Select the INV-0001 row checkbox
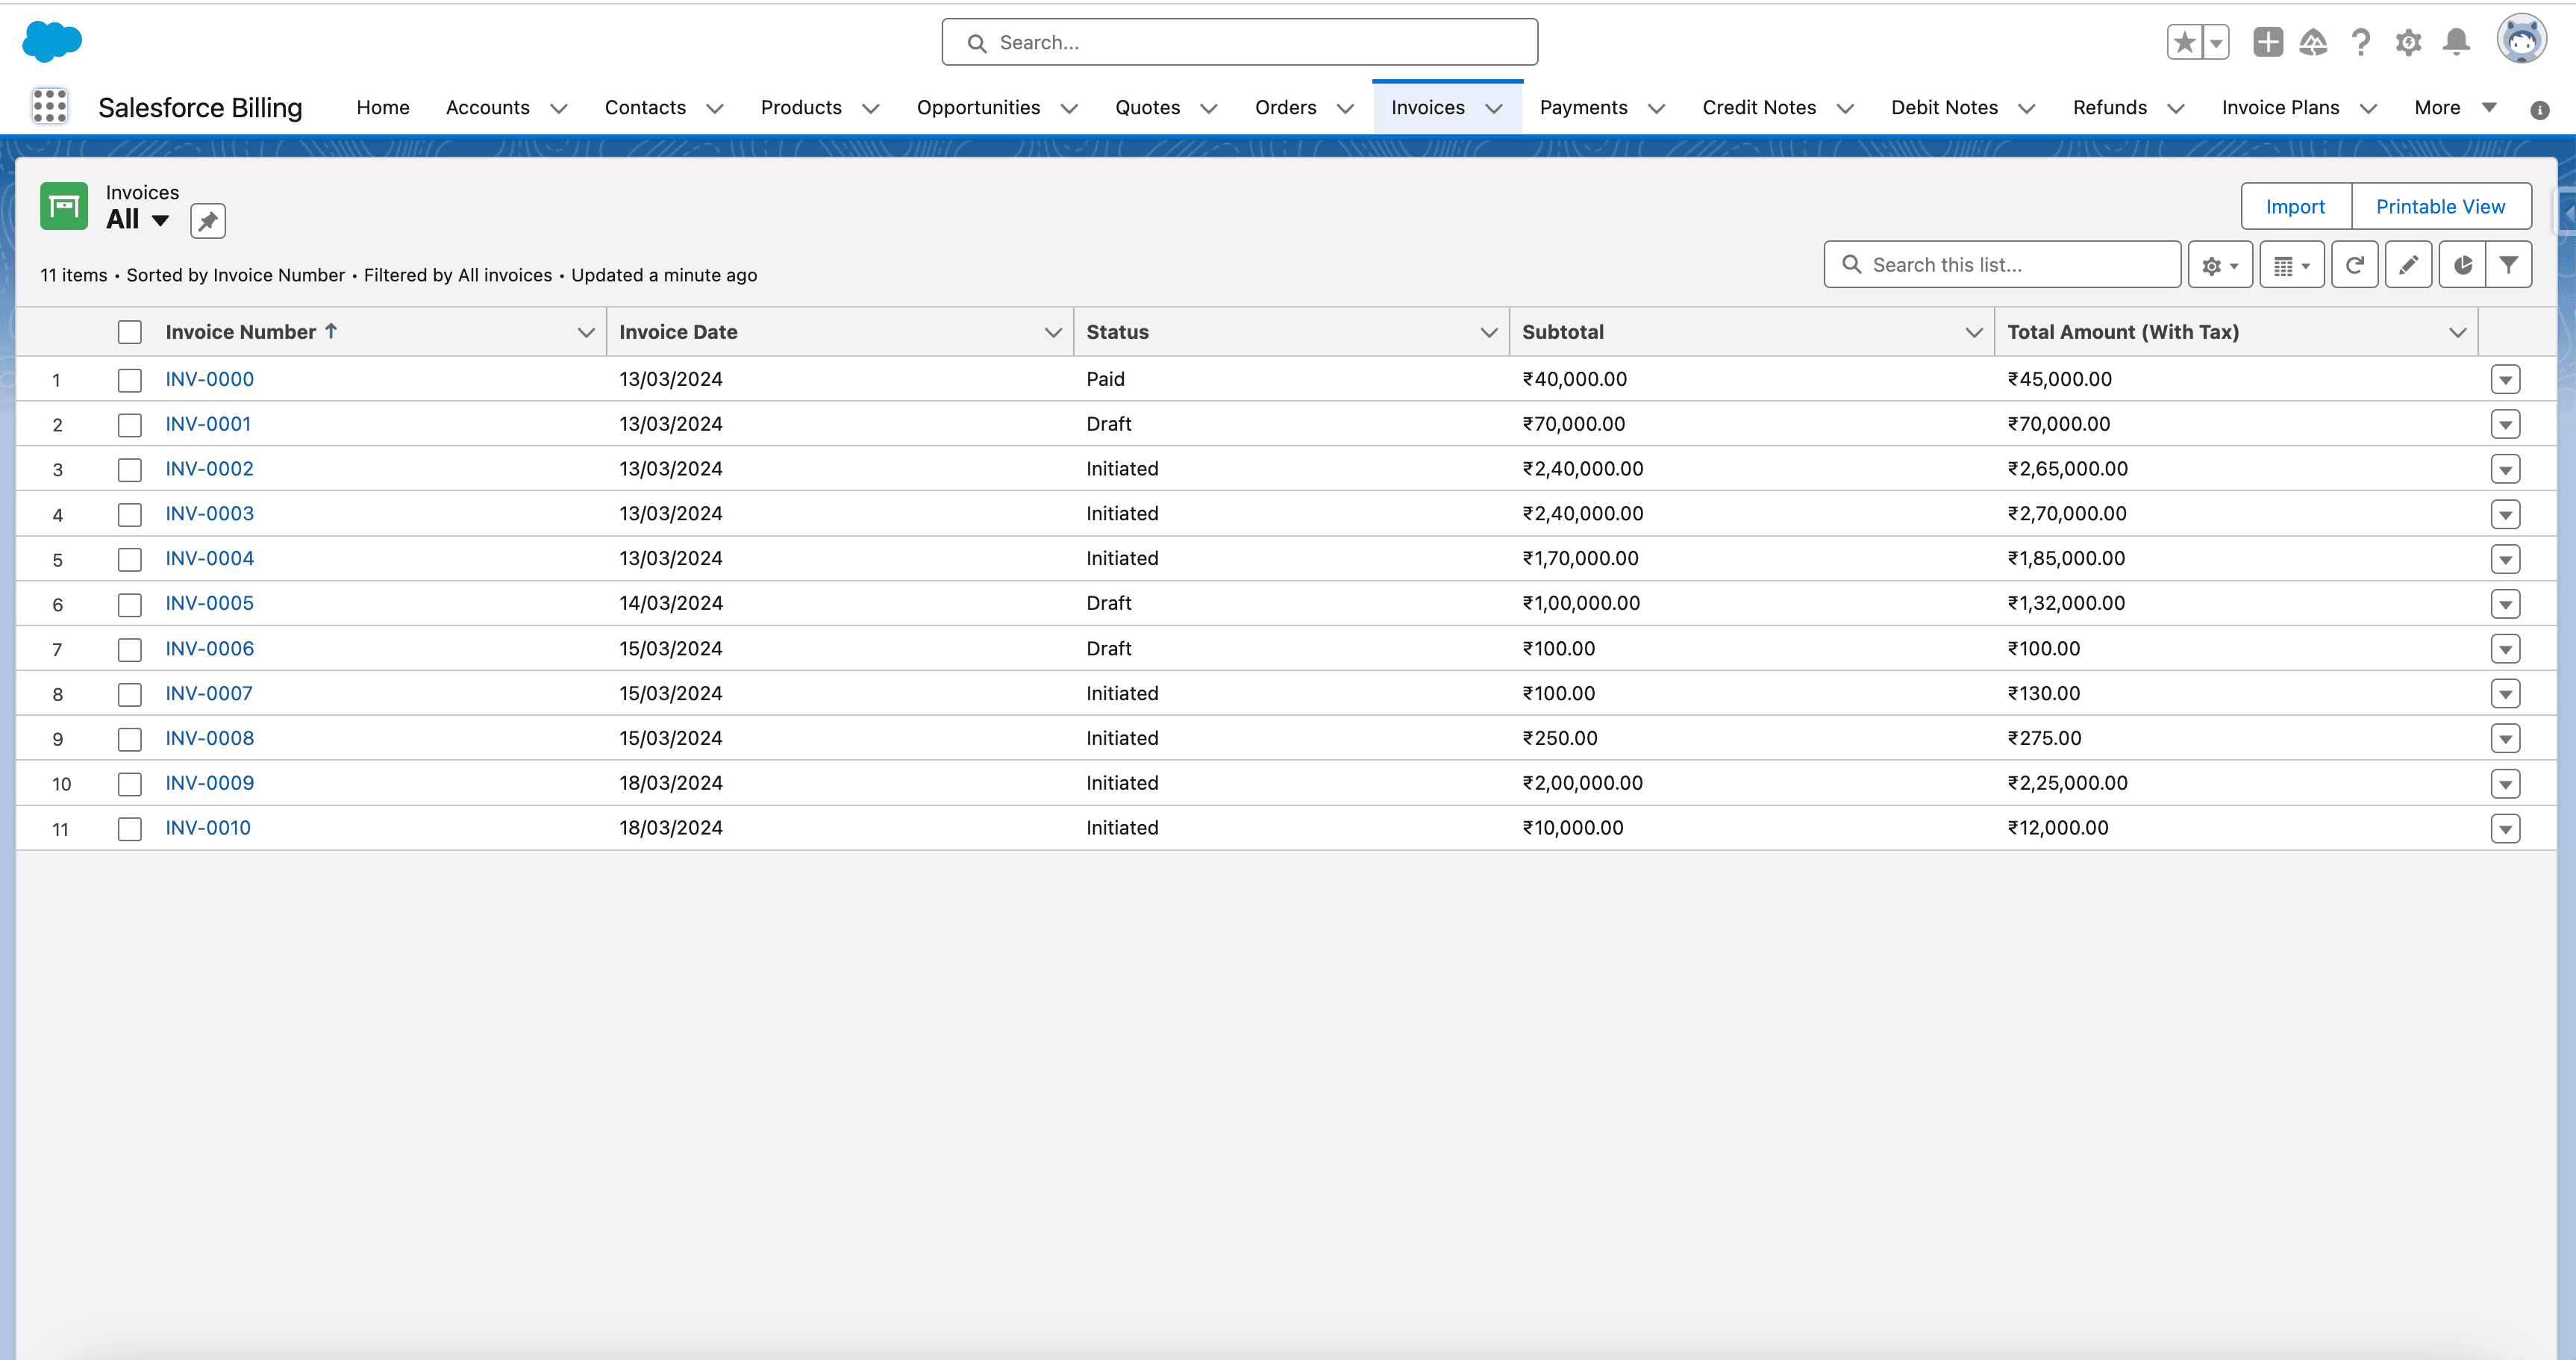Screen dimensions: 2576x1360 click(x=130, y=425)
